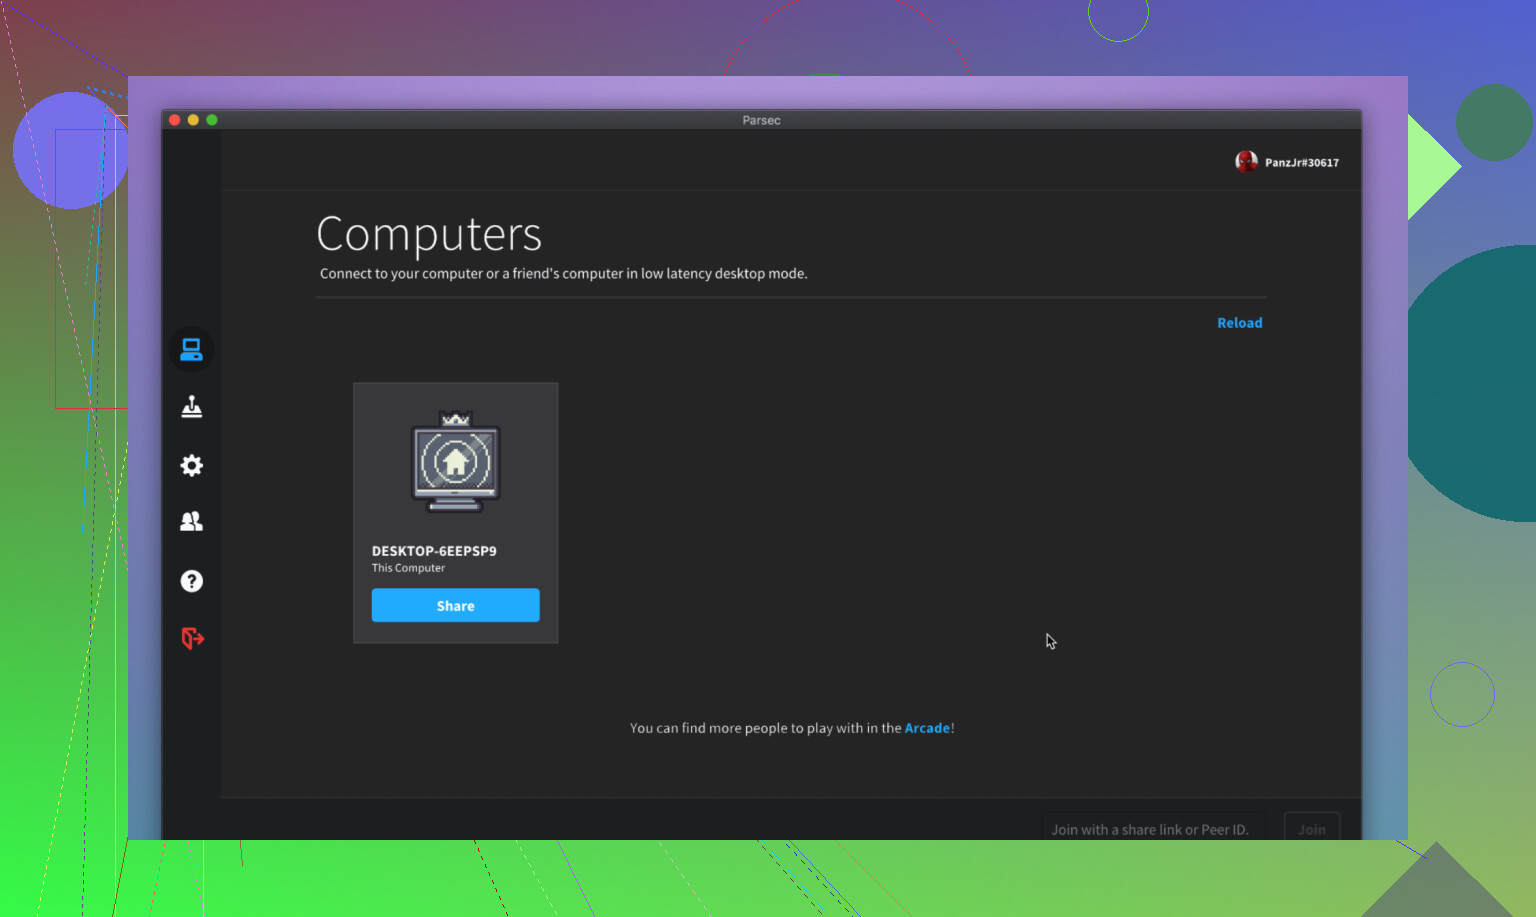
Task: Click the user avatar picture
Action: 1246,162
